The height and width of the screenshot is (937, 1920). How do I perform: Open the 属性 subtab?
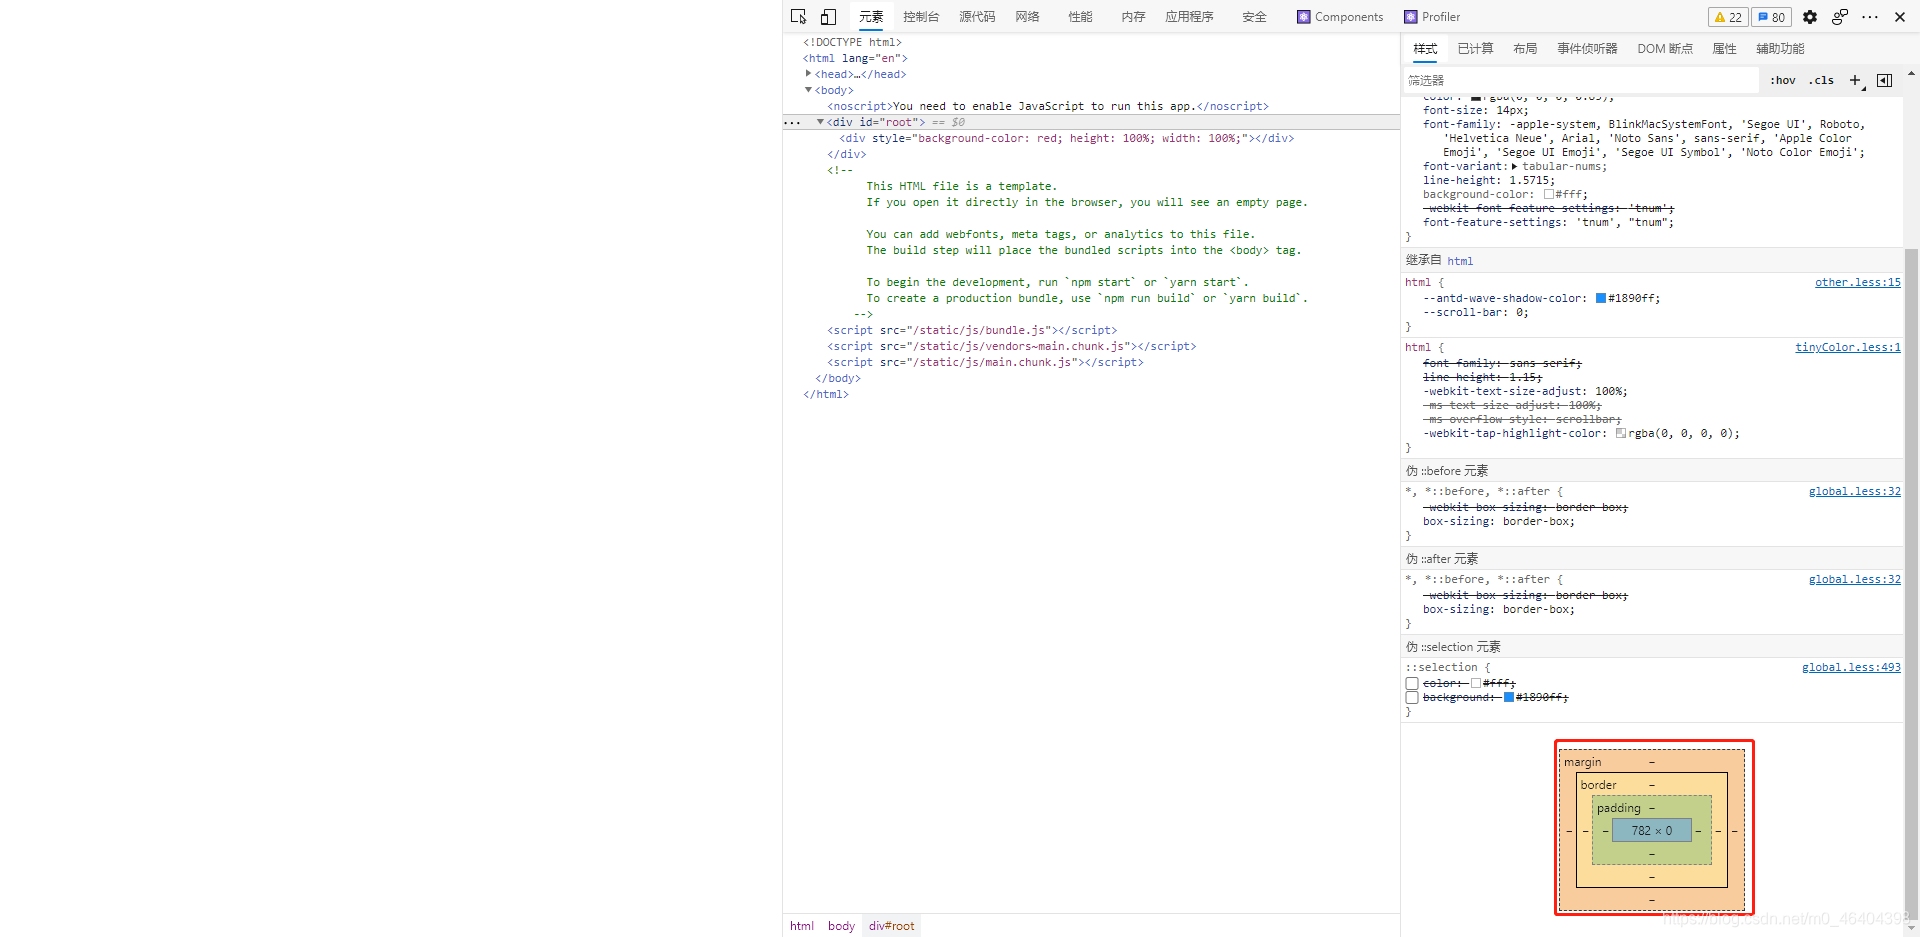click(x=1724, y=49)
